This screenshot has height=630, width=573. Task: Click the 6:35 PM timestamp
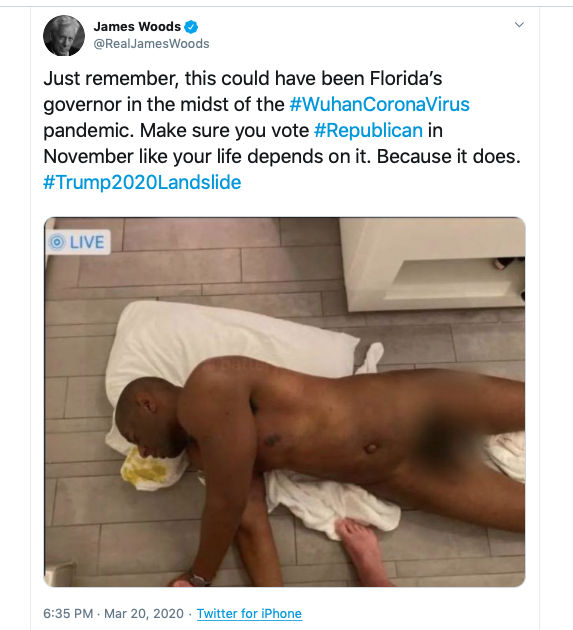[68, 614]
